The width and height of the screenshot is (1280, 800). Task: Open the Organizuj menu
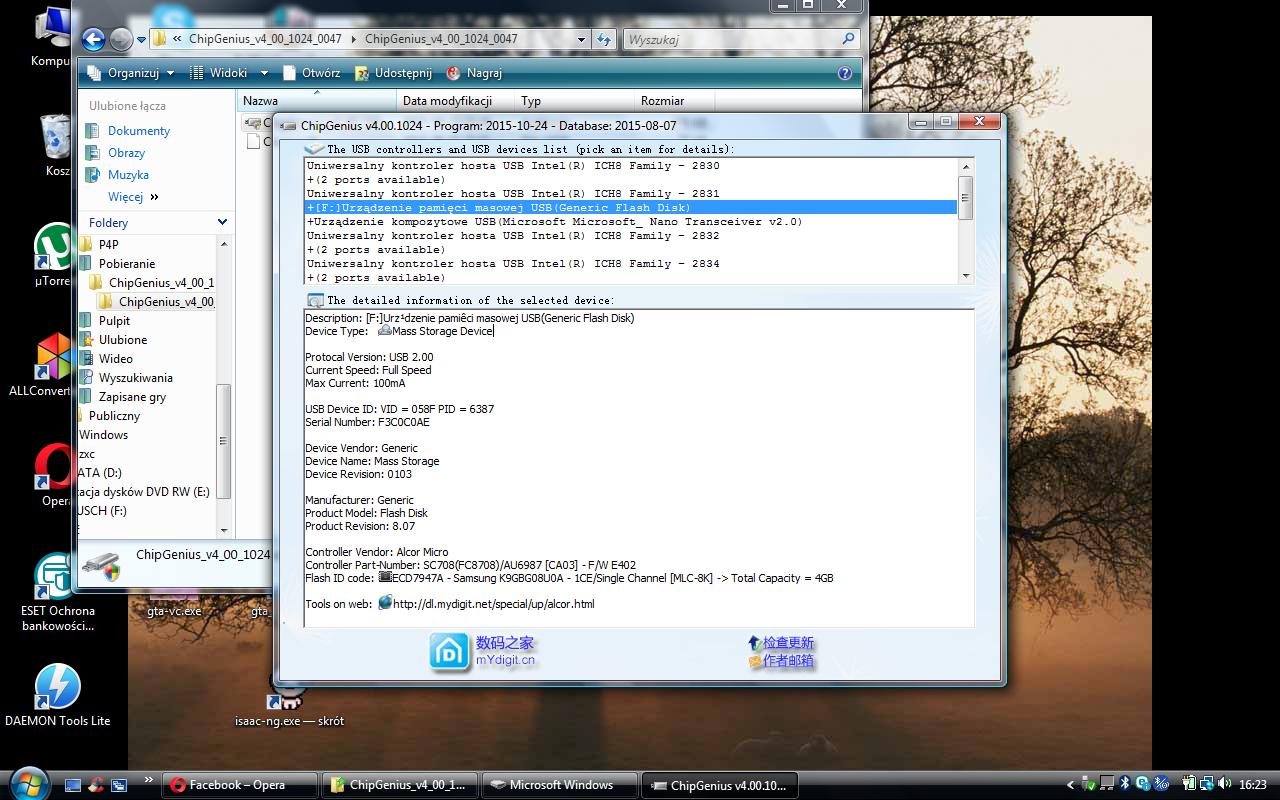131,73
